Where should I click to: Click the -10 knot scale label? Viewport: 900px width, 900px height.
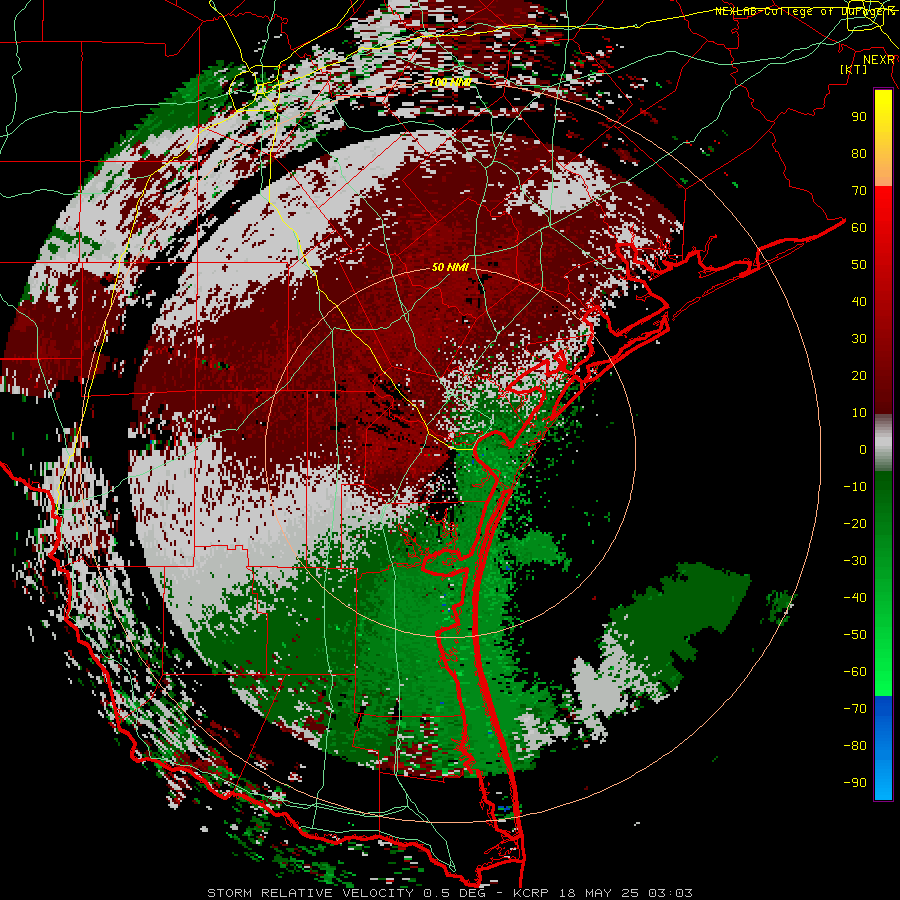pos(855,487)
